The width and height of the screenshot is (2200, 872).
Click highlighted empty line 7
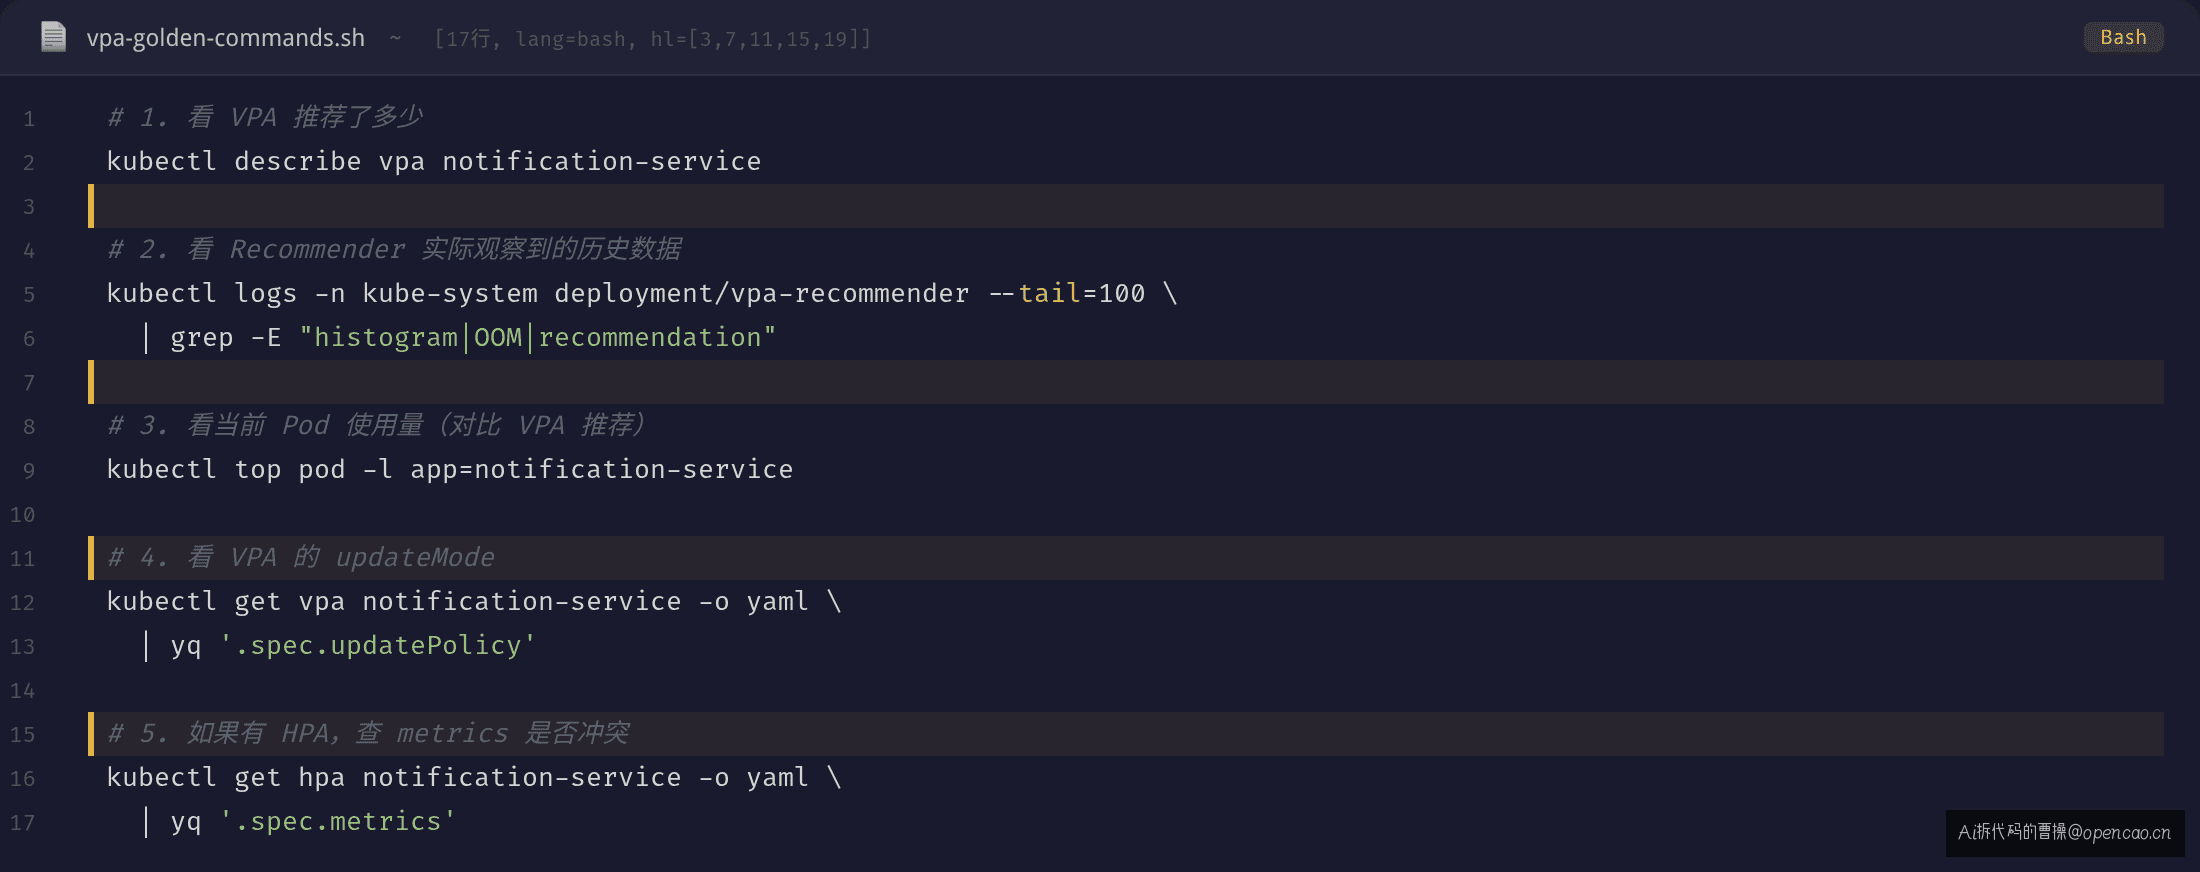[x=1126, y=381]
